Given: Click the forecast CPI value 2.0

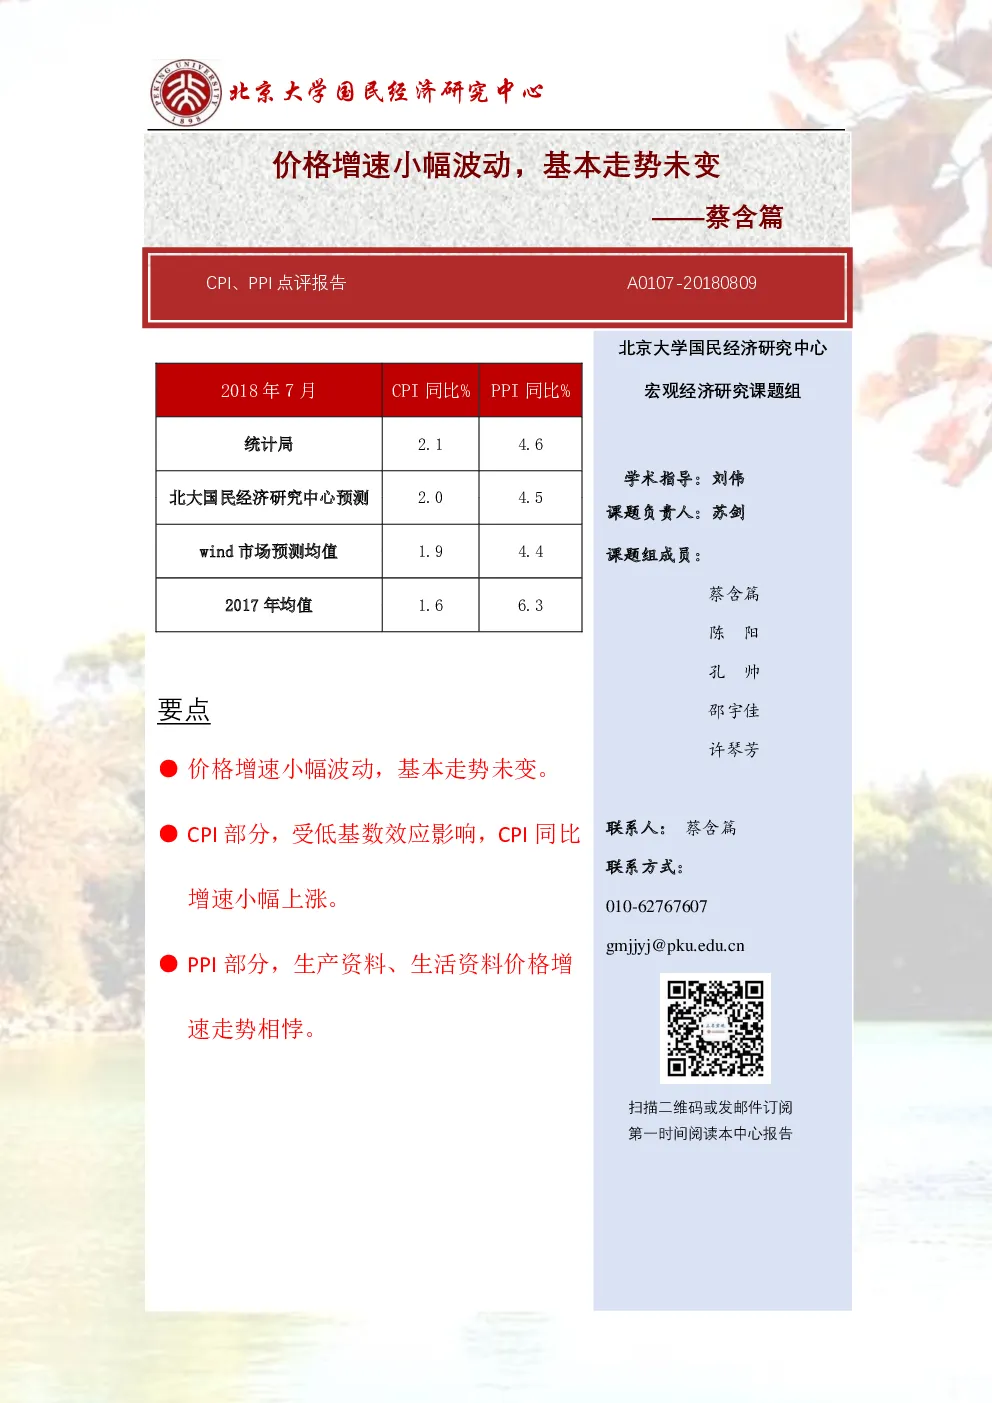Looking at the screenshot, I should 430,498.
